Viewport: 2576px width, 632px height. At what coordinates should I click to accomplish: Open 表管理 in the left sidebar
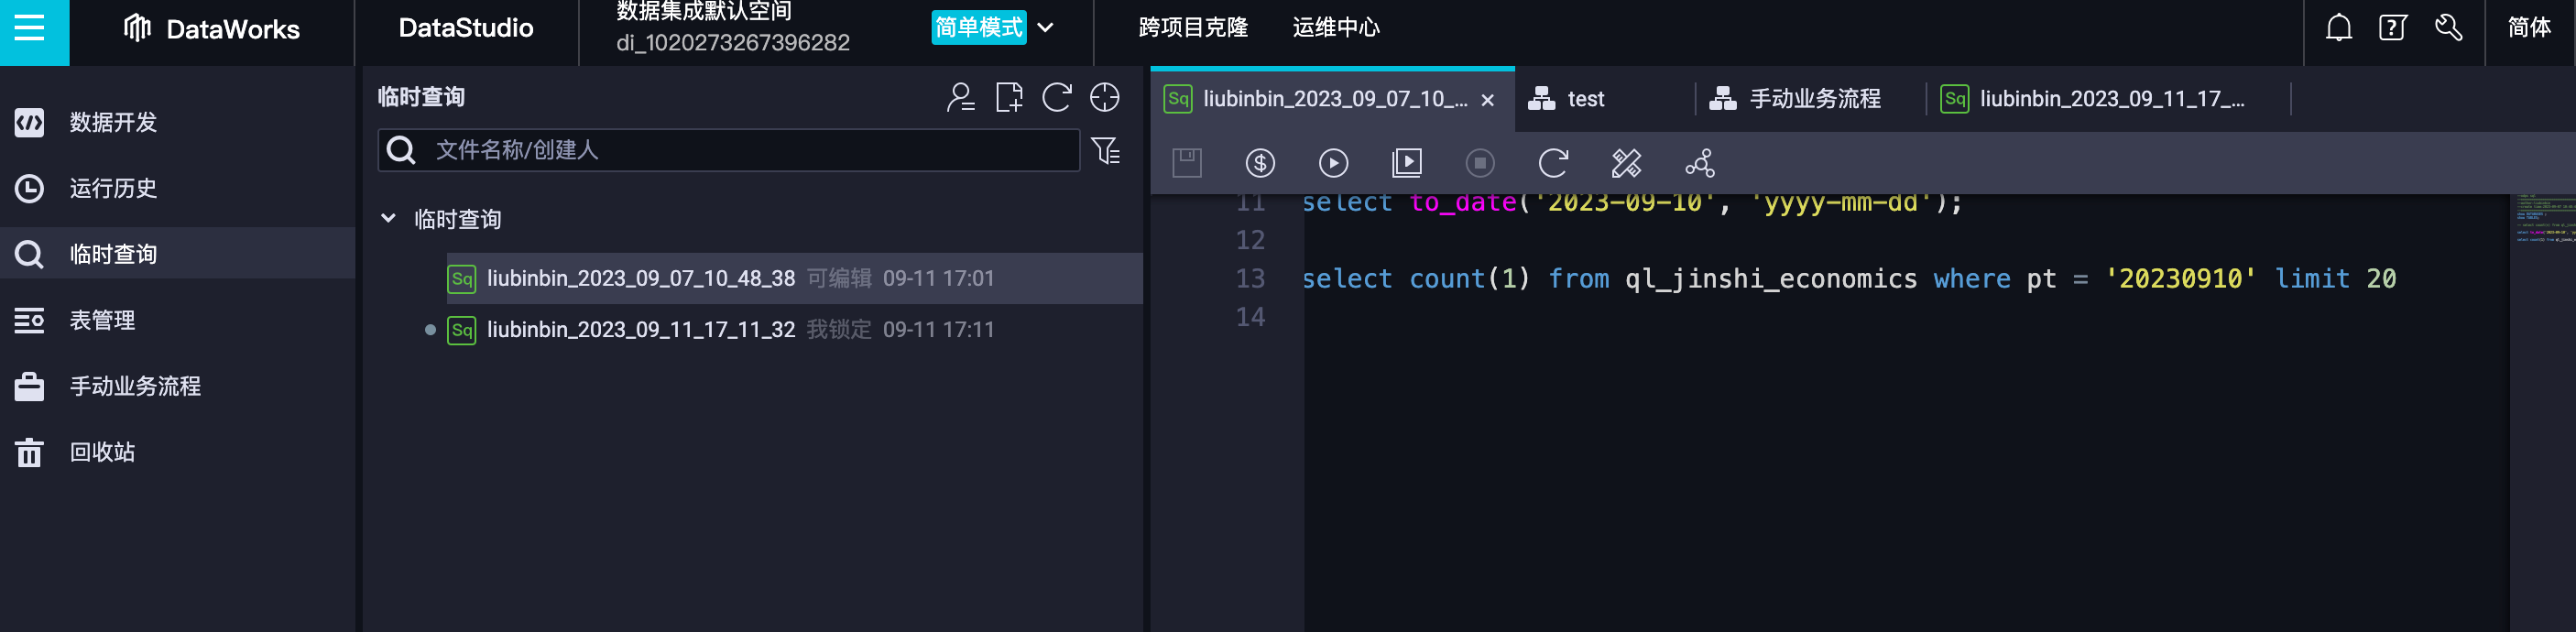[102, 320]
